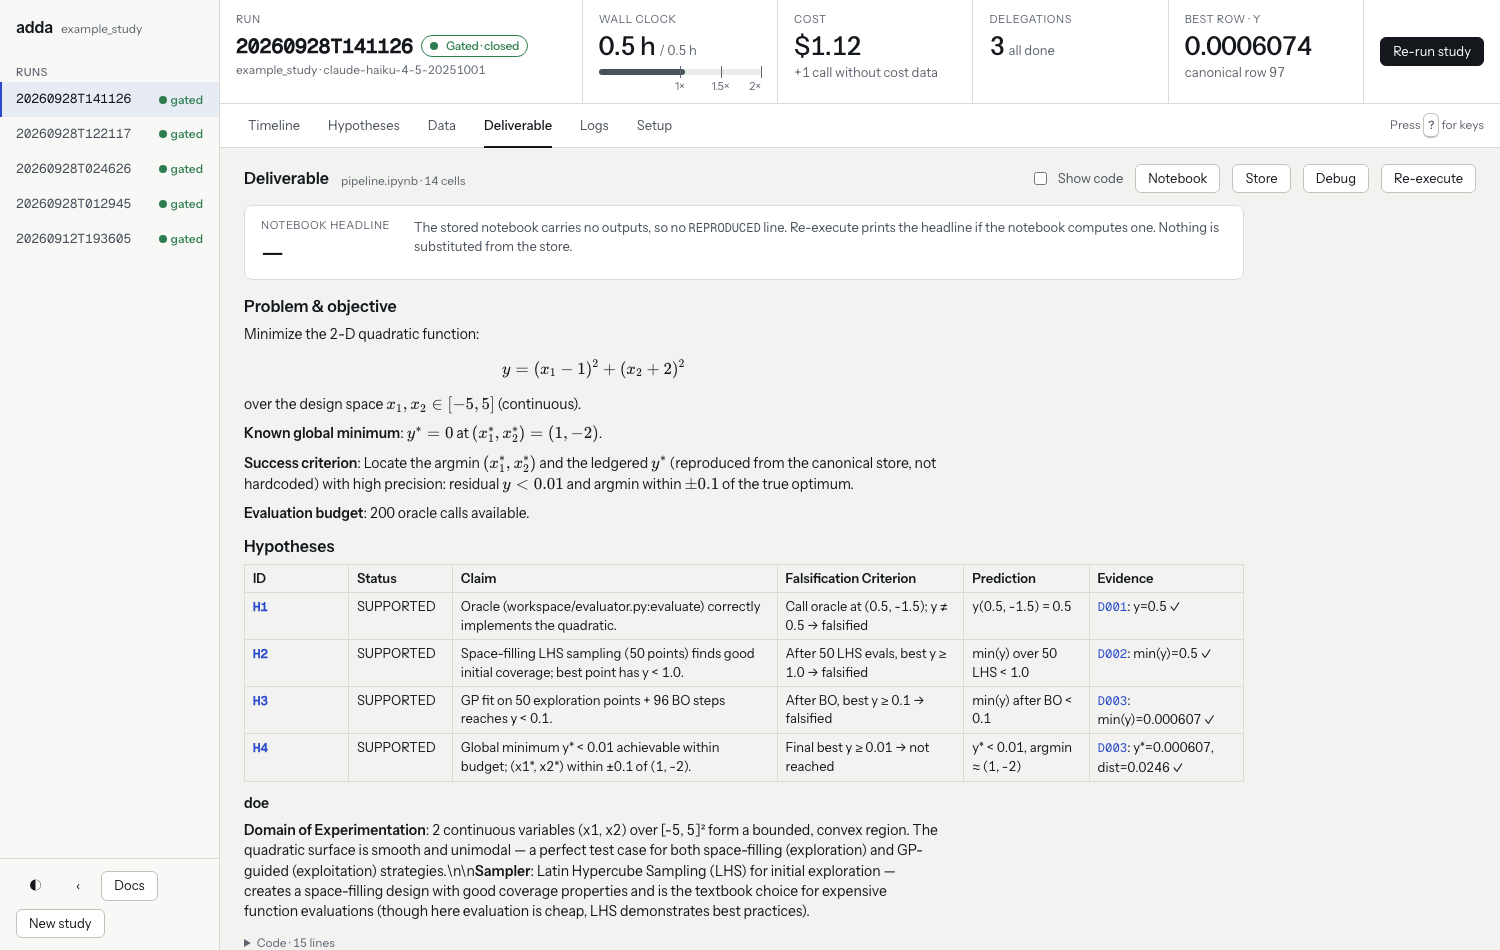Click the cost value $1.12

pyautogui.click(x=827, y=46)
